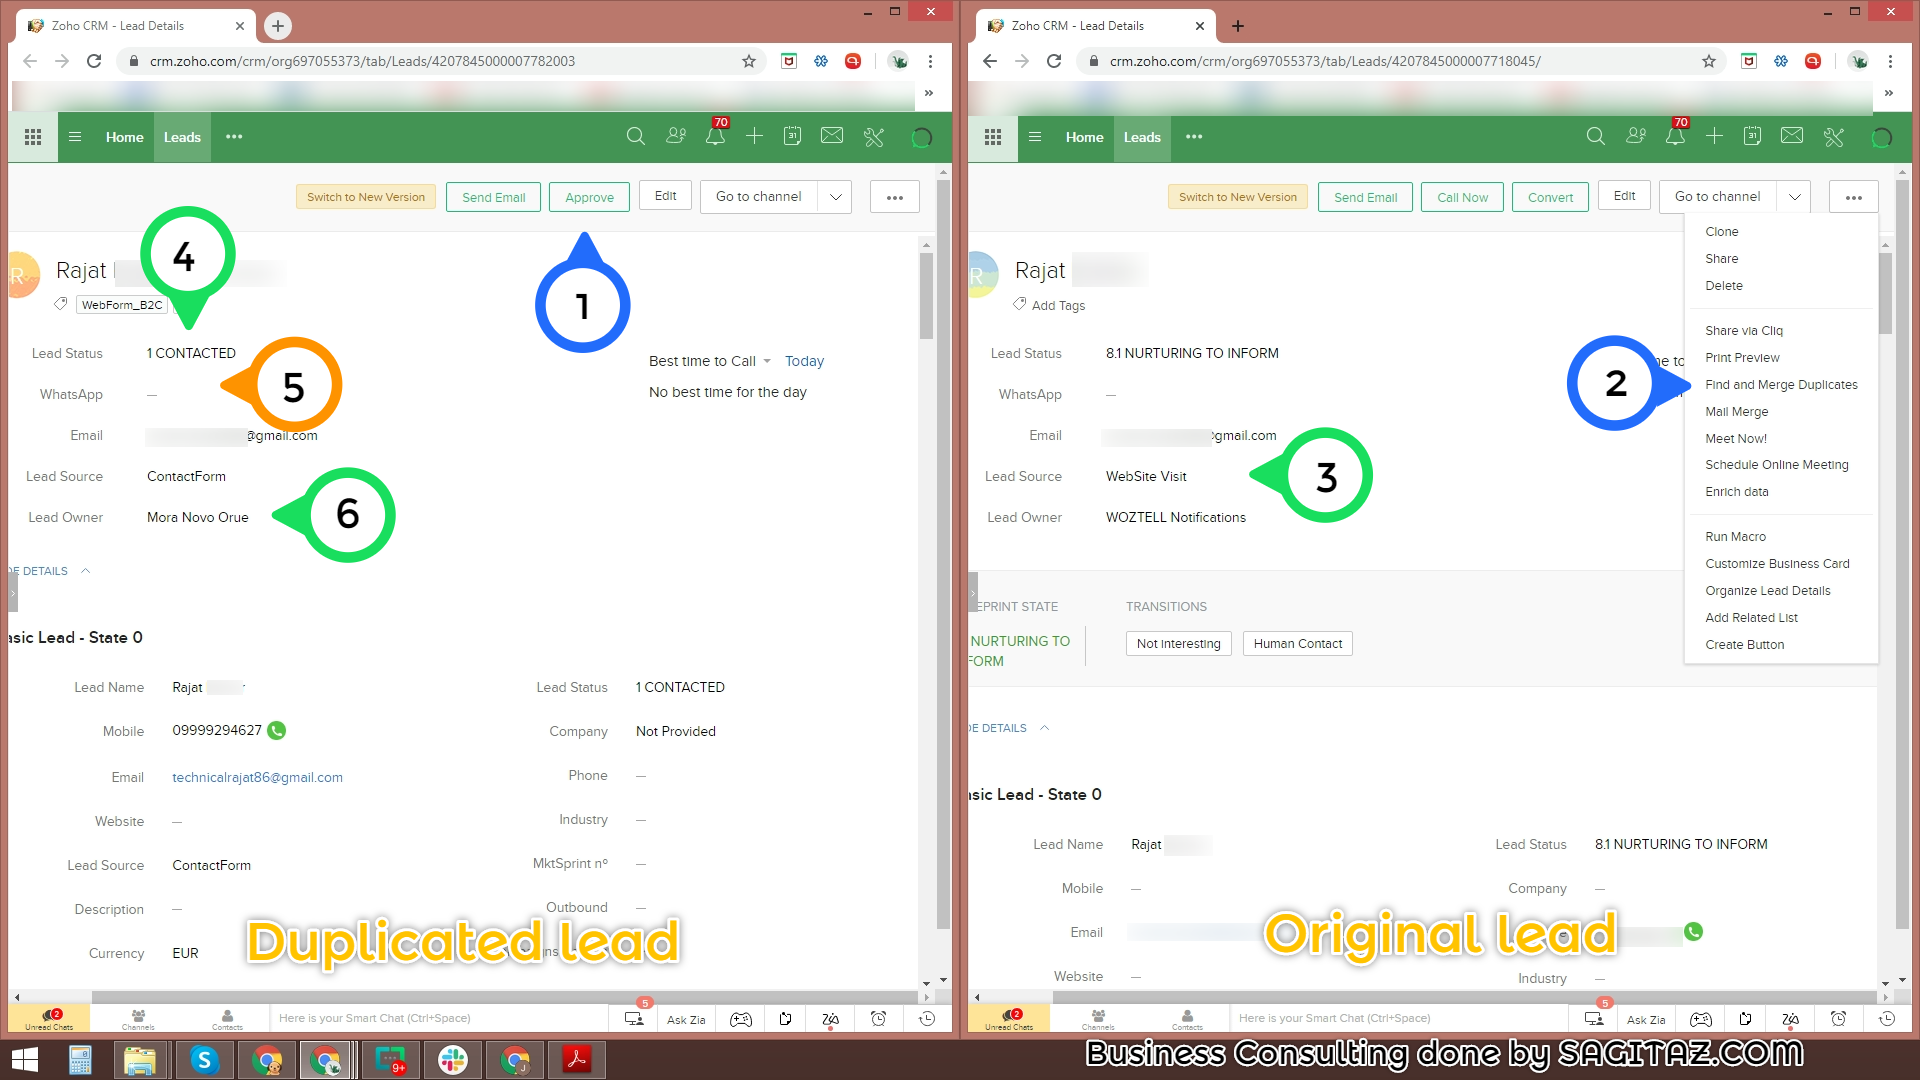Switch to Leads tab in right window
1920x1080 pixels.
(x=1141, y=137)
